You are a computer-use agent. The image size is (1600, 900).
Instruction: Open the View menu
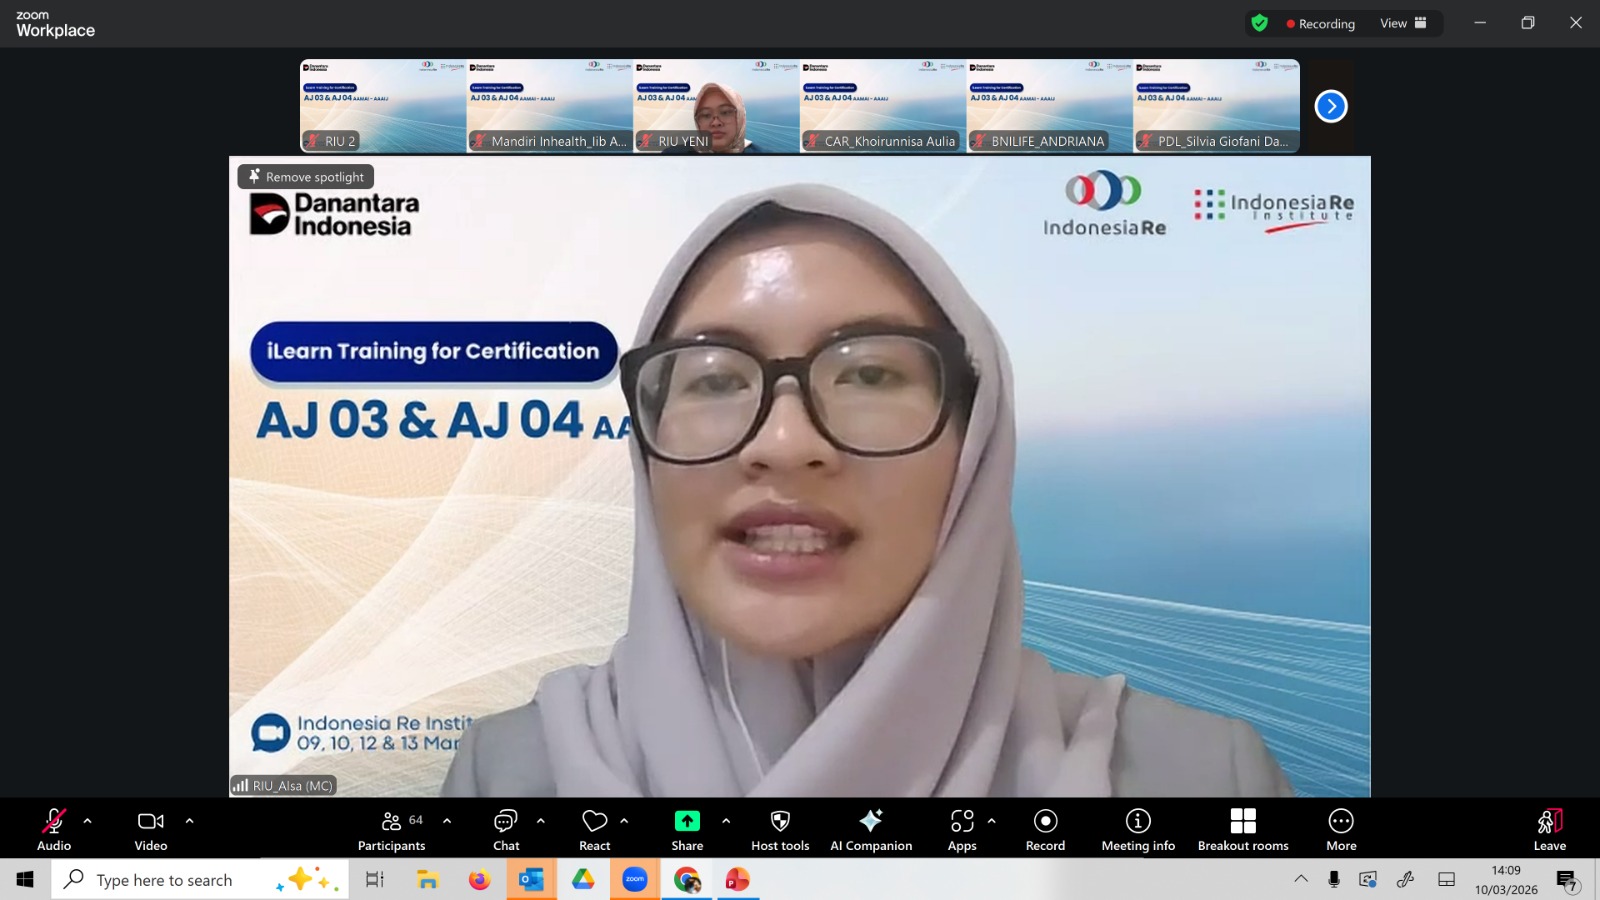(x=1403, y=23)
